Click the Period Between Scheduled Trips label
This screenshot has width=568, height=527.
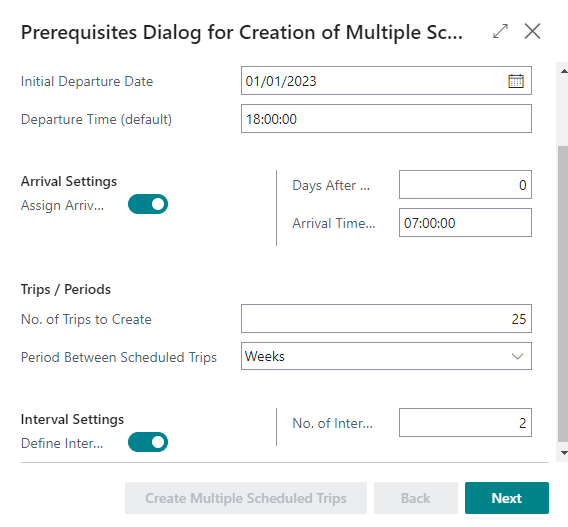(119, 357)
